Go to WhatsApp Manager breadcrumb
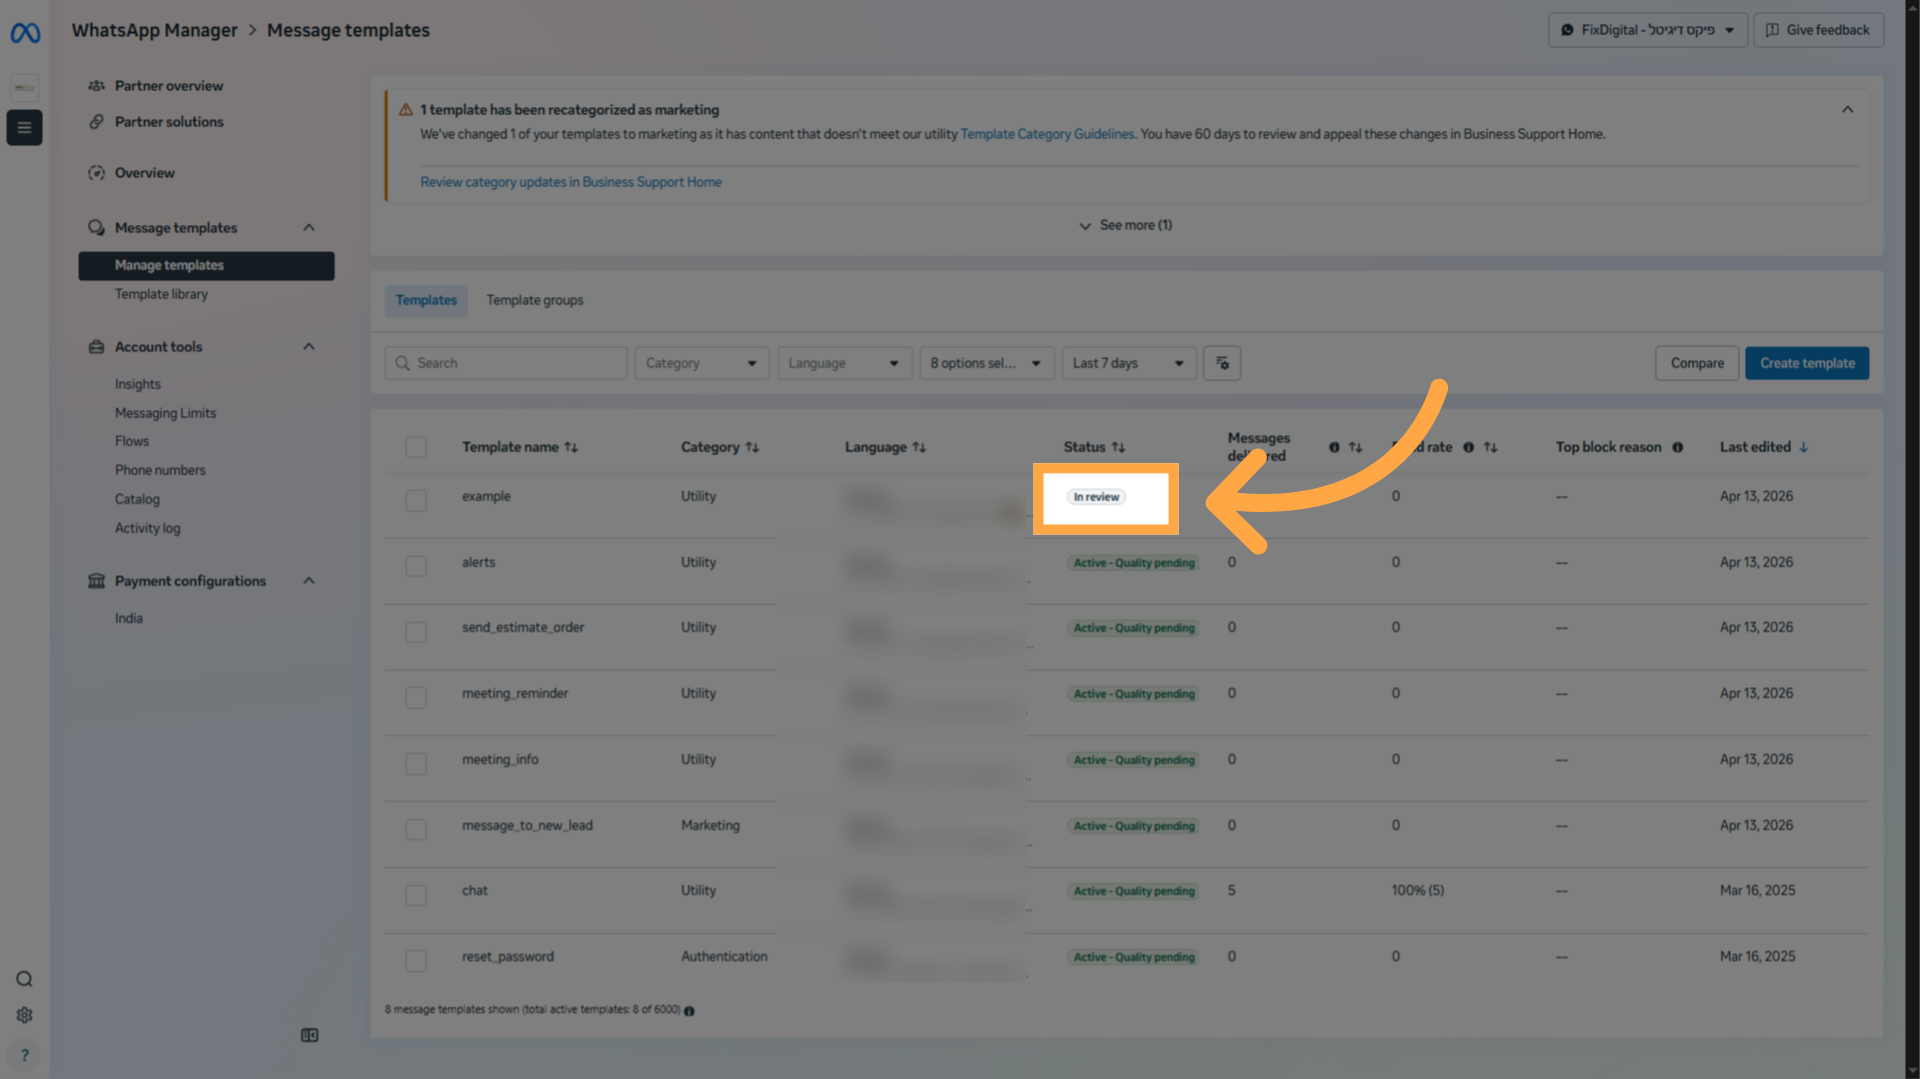 (x=154, y=30)
